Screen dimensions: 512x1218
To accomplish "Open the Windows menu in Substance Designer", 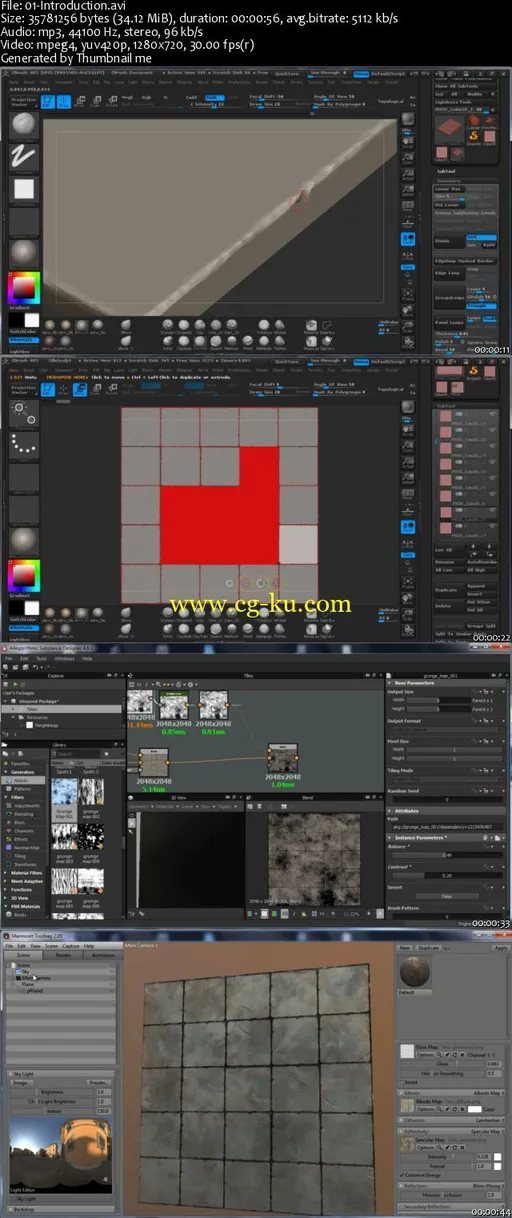I will 64,659.
